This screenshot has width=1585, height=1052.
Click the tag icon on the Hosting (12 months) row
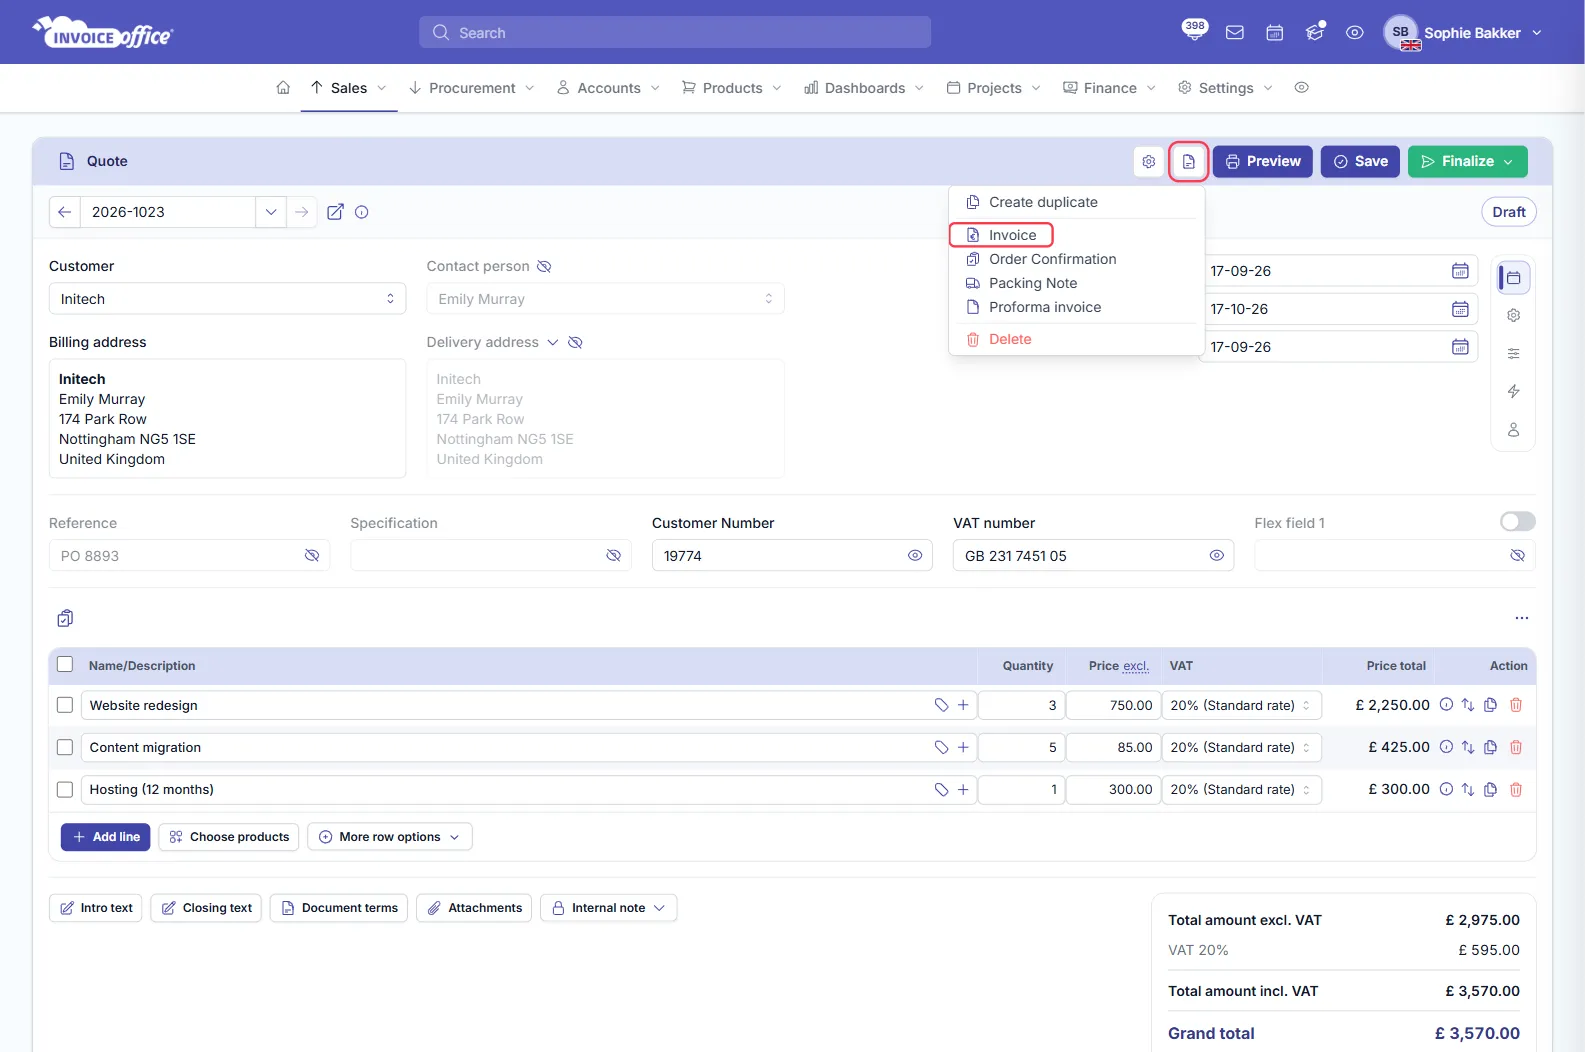pos(941,789)
